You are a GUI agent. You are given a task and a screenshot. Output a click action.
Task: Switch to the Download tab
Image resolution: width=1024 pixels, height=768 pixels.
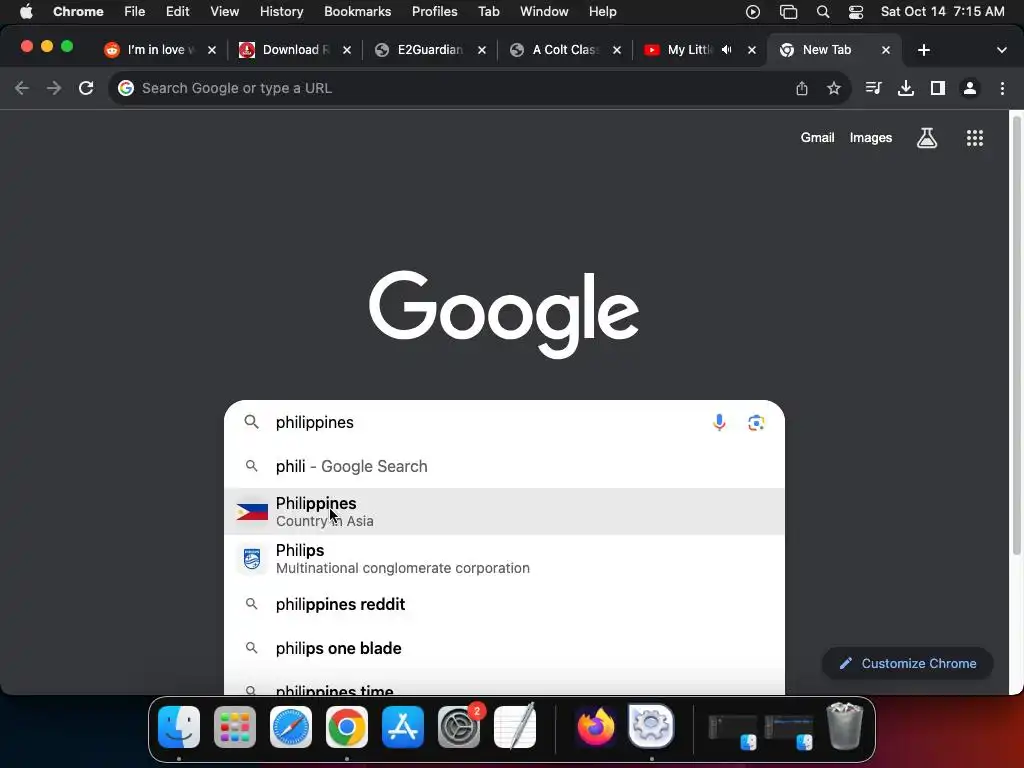(x=295, y=50)
